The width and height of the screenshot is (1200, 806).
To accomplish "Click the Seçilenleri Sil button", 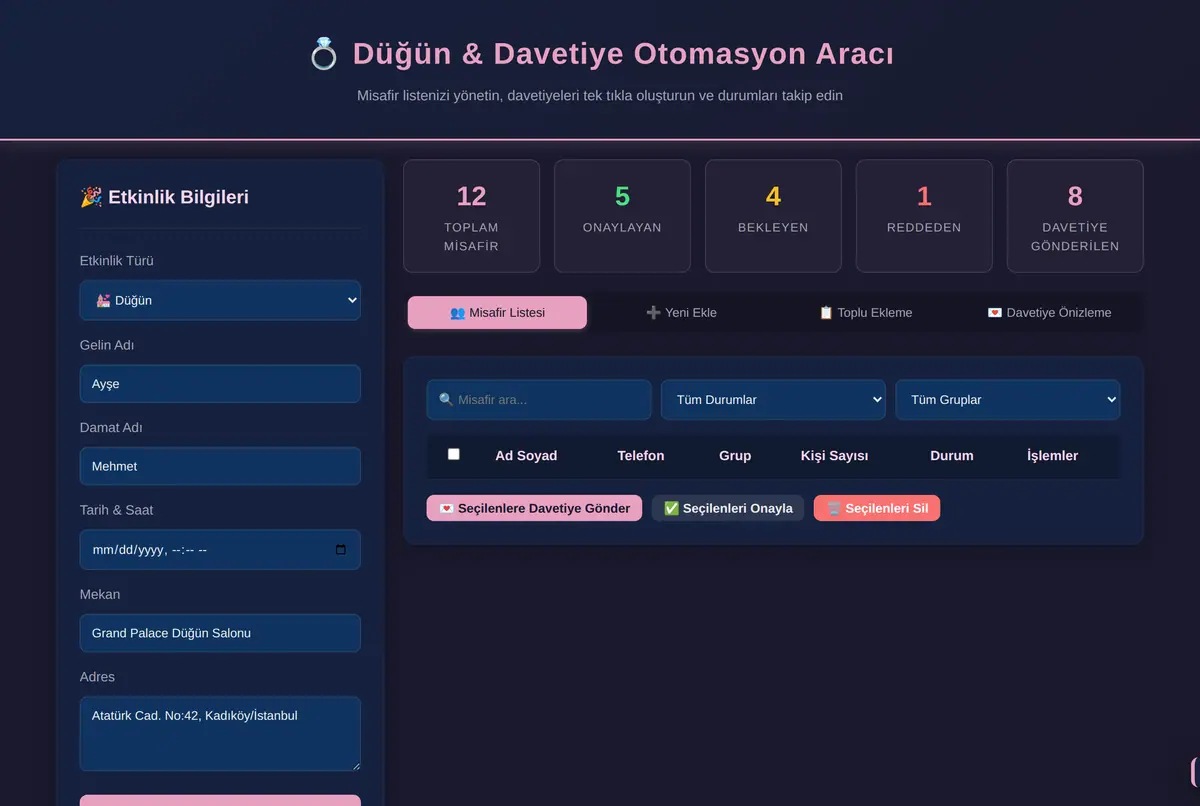I will [877, 508].
